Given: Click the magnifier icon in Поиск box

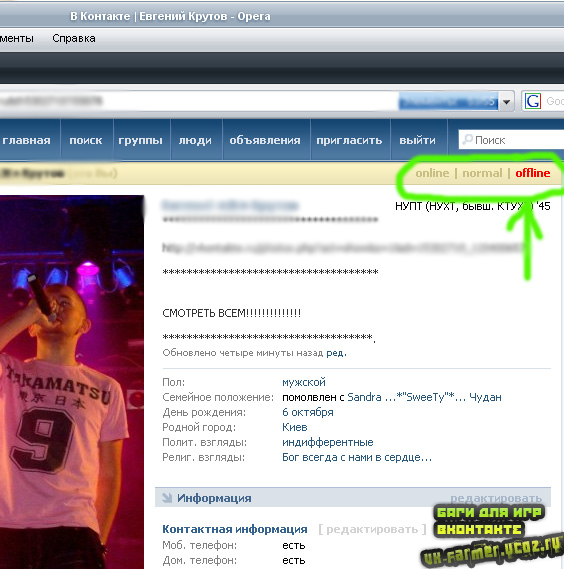Looking at the screenshot, I should pyautogui.click(x=468, y=139).
